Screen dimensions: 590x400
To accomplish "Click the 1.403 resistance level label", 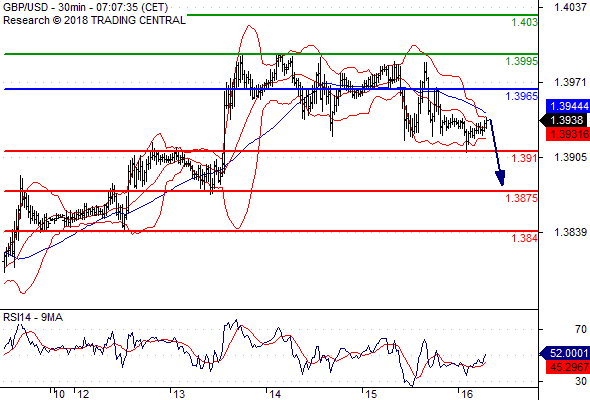I will 525,22.
